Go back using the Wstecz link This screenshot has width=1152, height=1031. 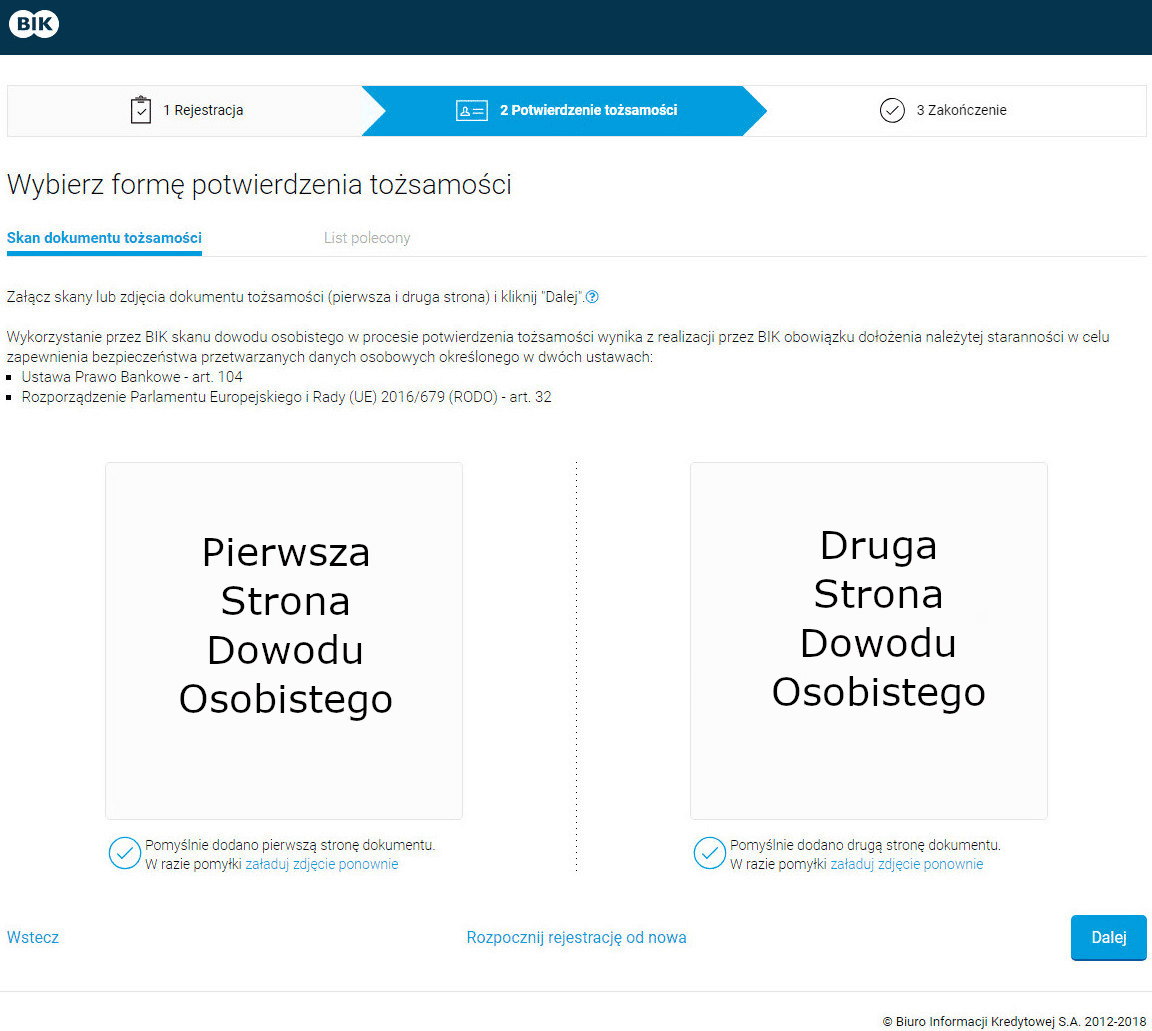tap(33, 938)
